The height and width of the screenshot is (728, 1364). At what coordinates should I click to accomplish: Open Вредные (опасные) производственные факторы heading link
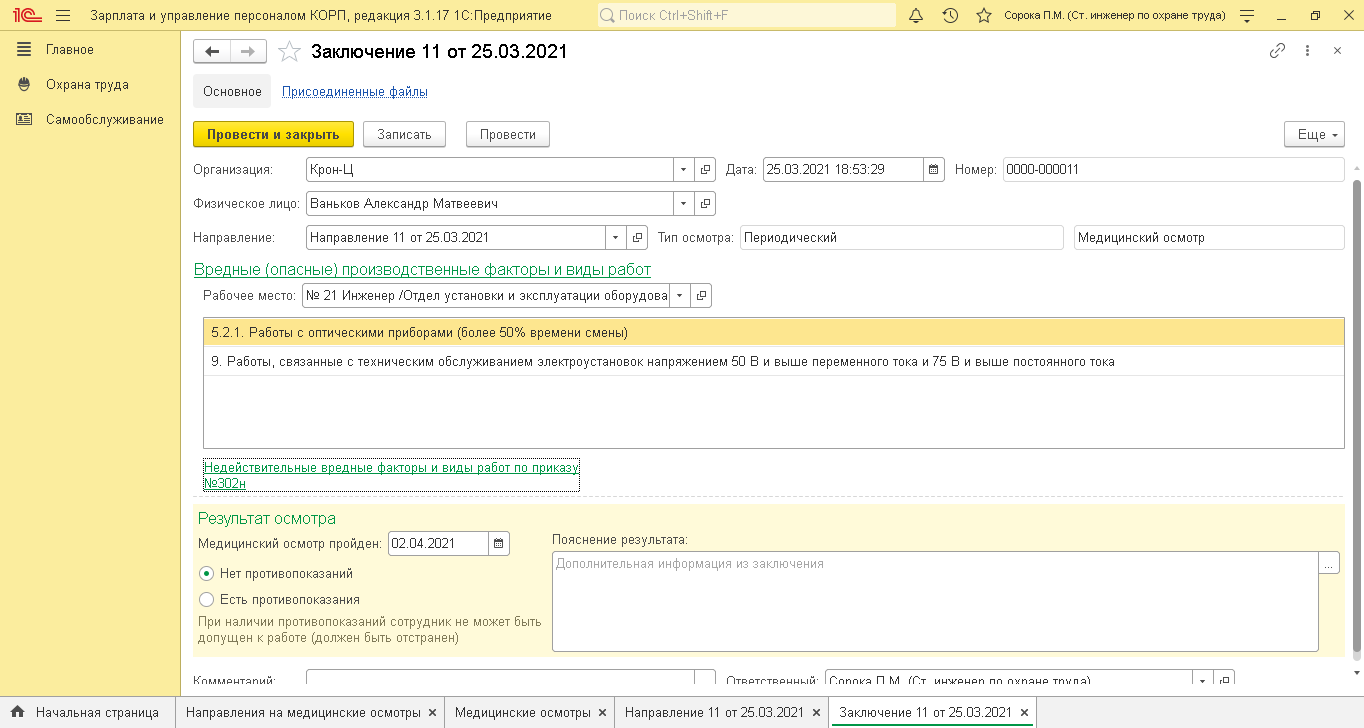tap(422, 269)
